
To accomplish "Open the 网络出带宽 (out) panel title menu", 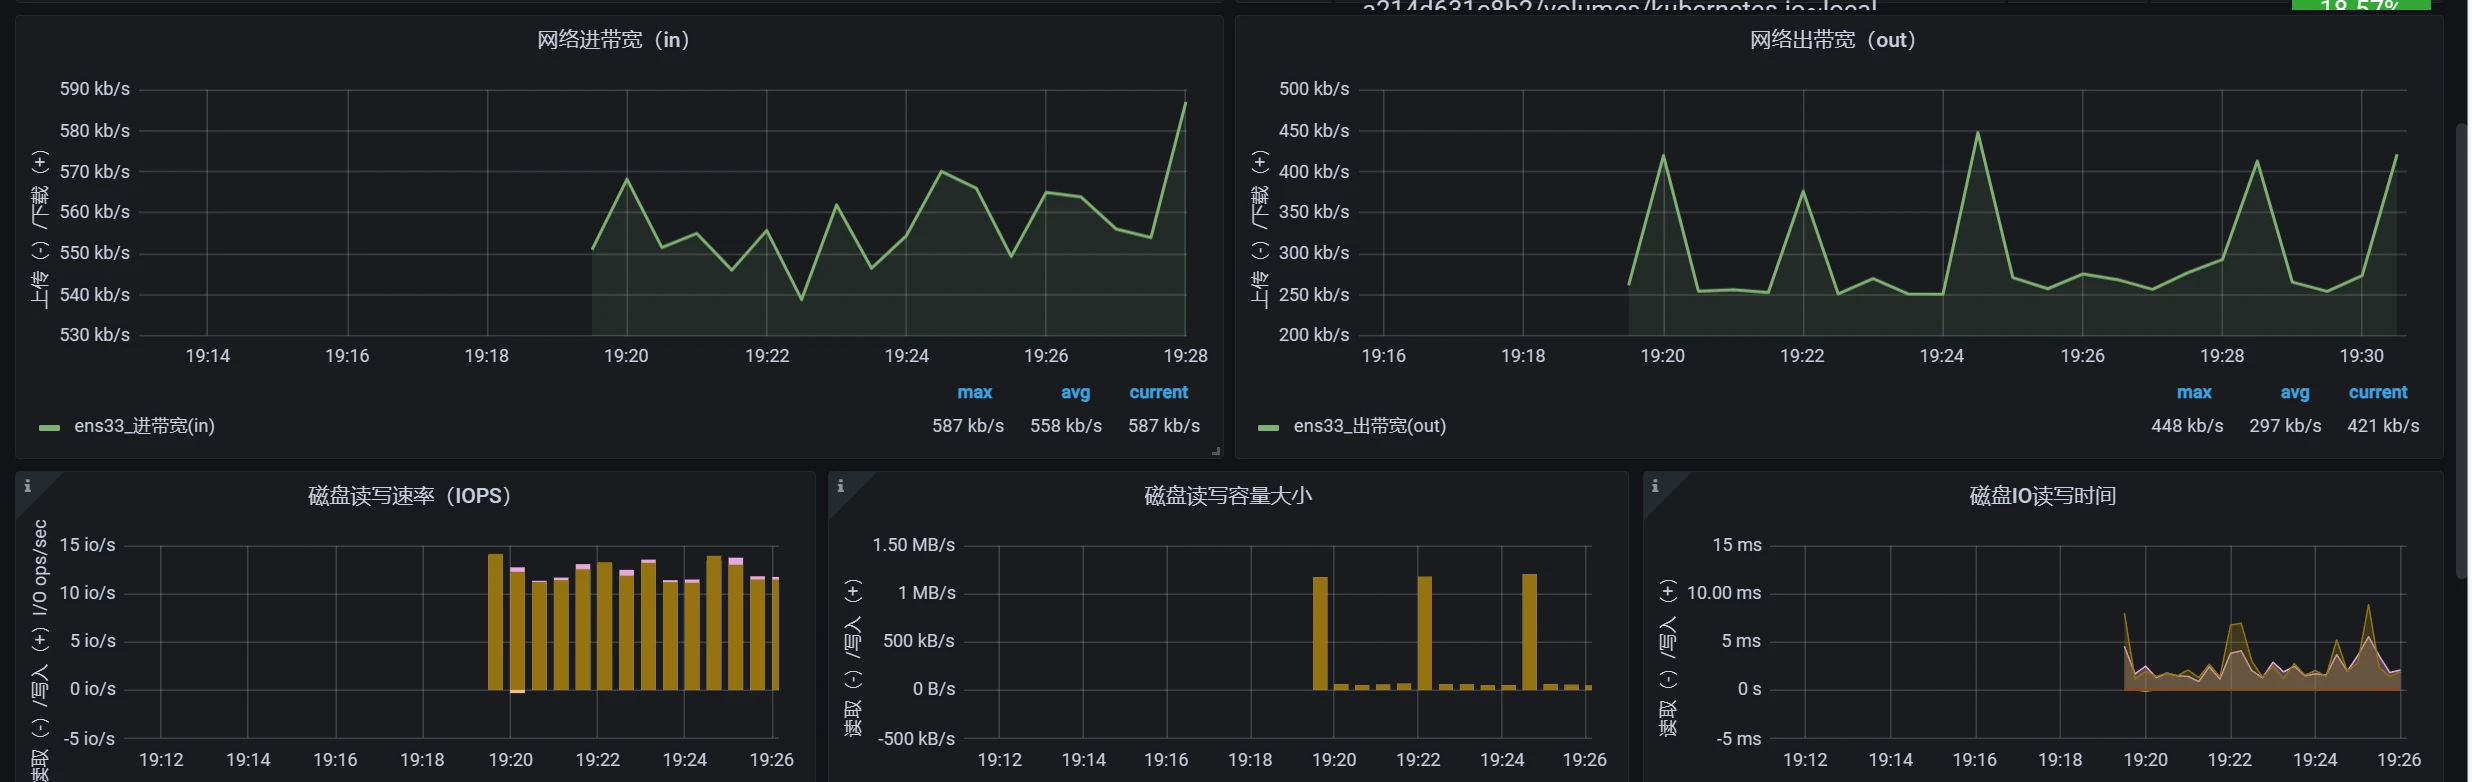I will 1832,40.
